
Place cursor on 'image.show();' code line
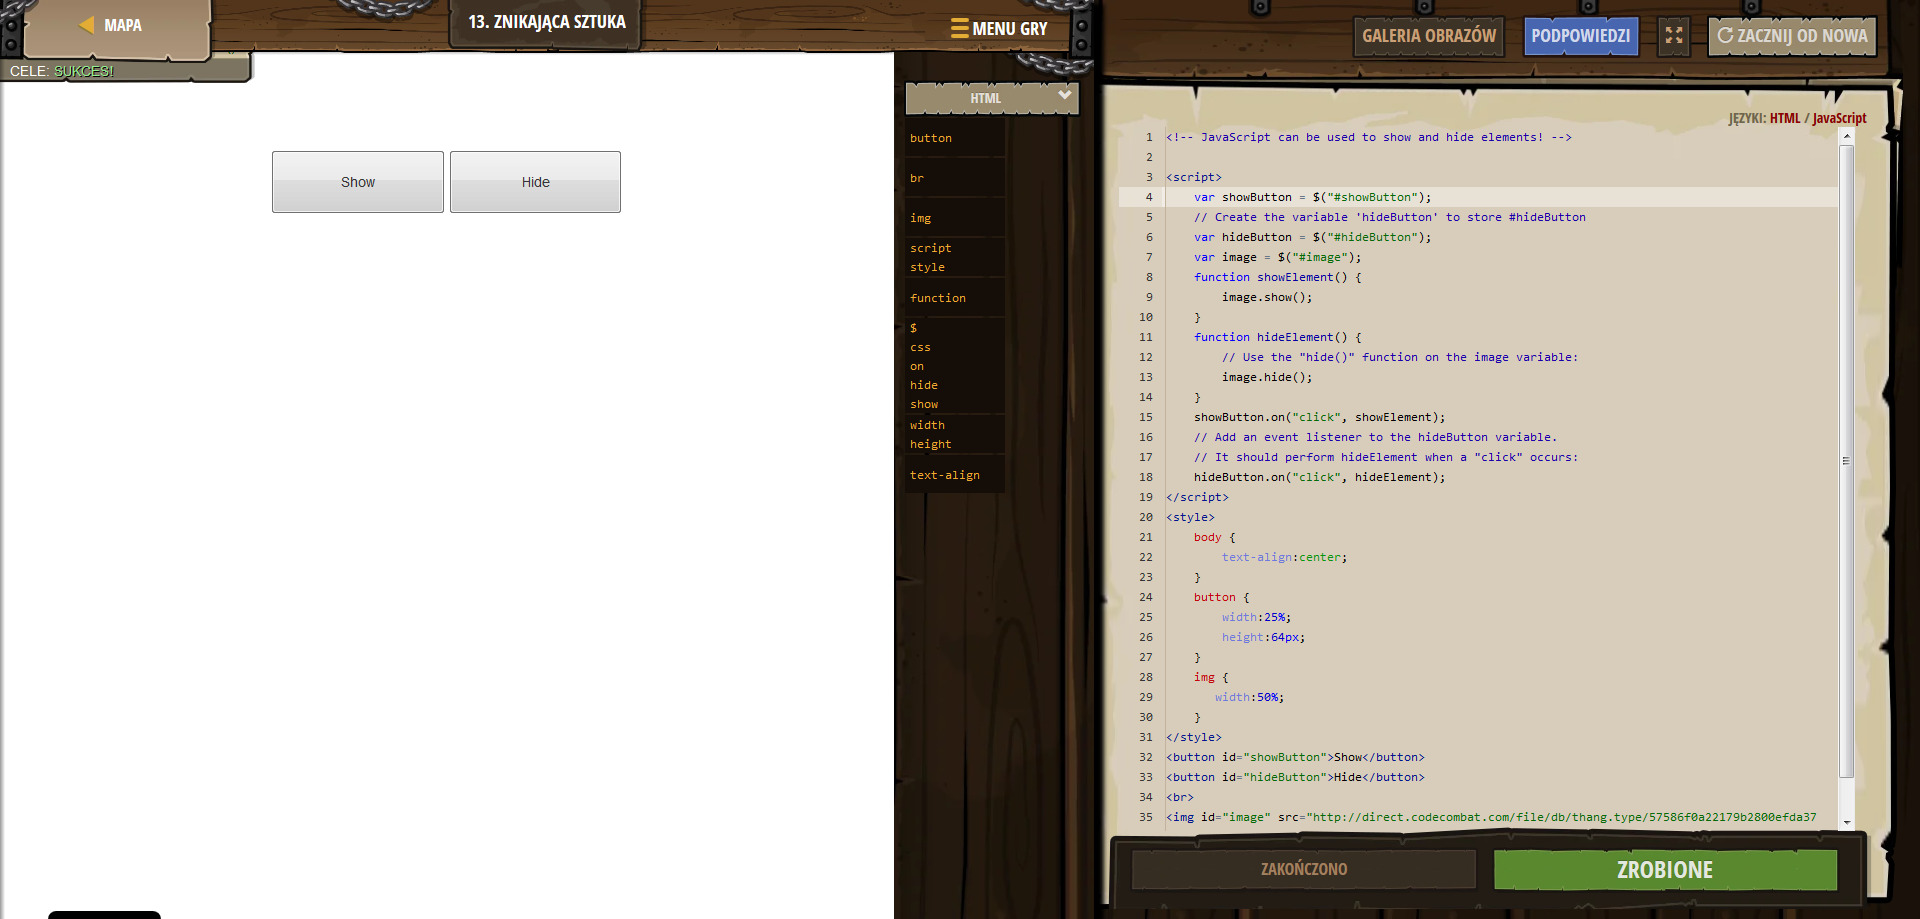coord(1267,297)
